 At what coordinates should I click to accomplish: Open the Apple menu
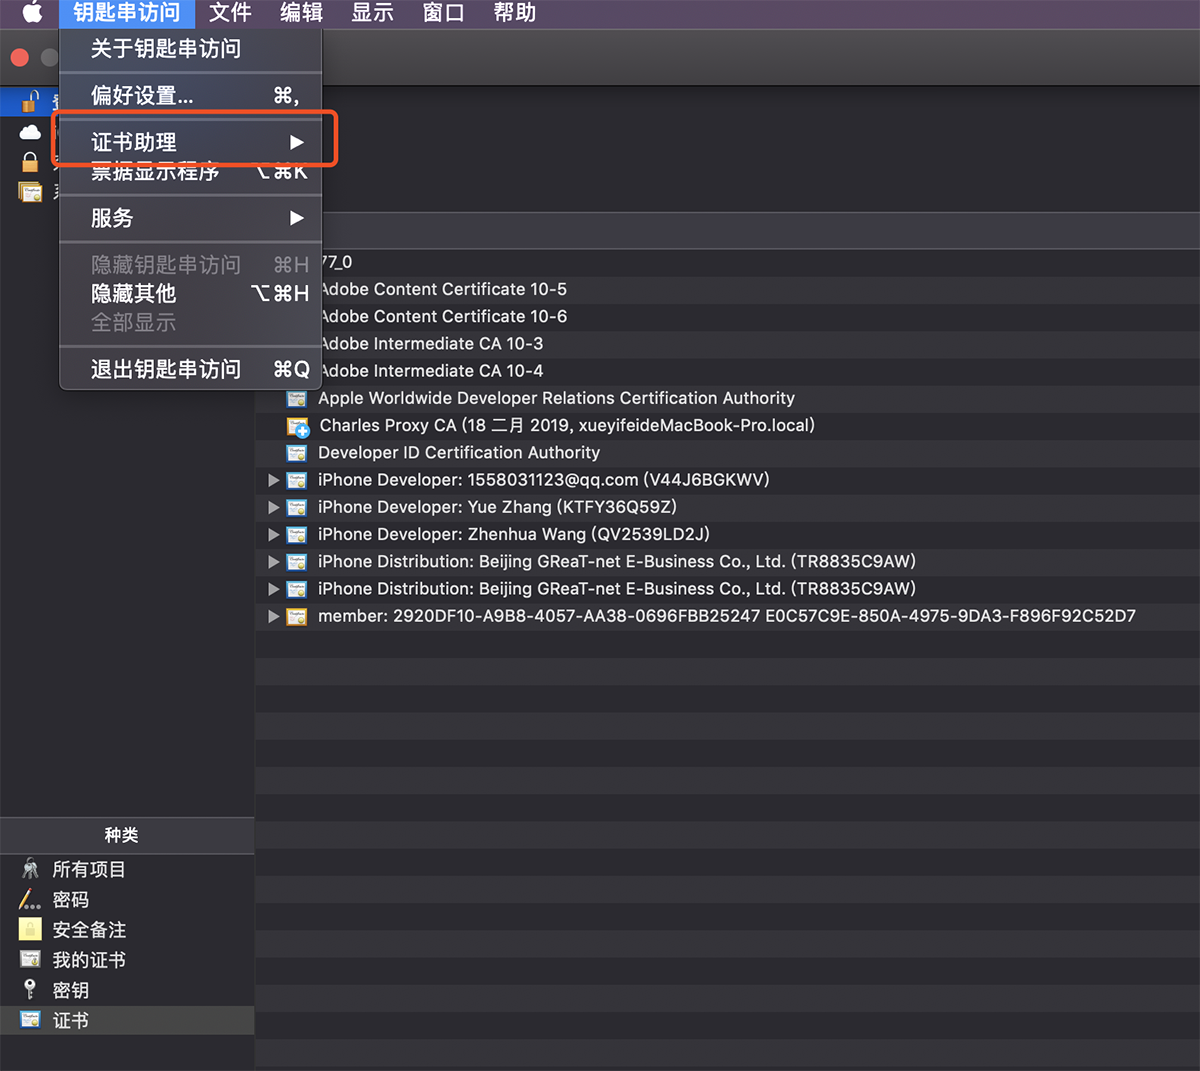pyautogui.click(x=32, y=12)
